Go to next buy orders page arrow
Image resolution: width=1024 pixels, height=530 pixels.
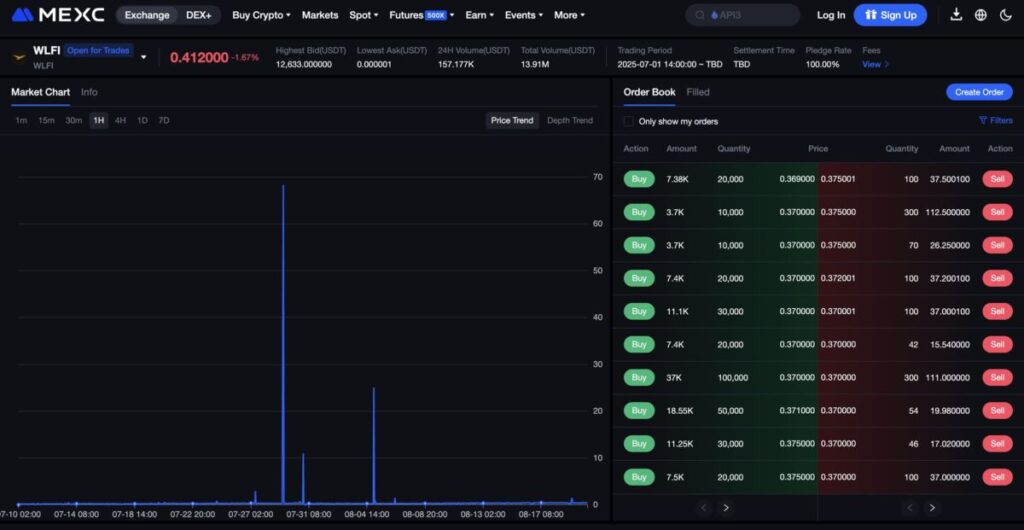(x=726, y=508)
